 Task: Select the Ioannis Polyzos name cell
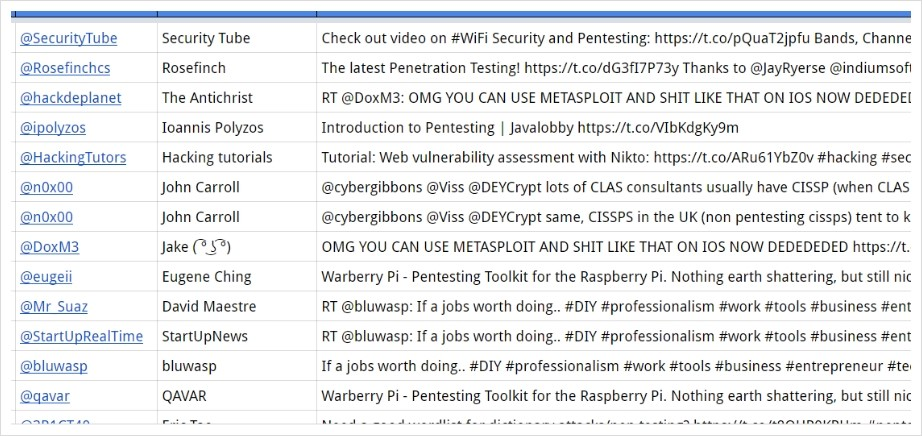[237, 128]
